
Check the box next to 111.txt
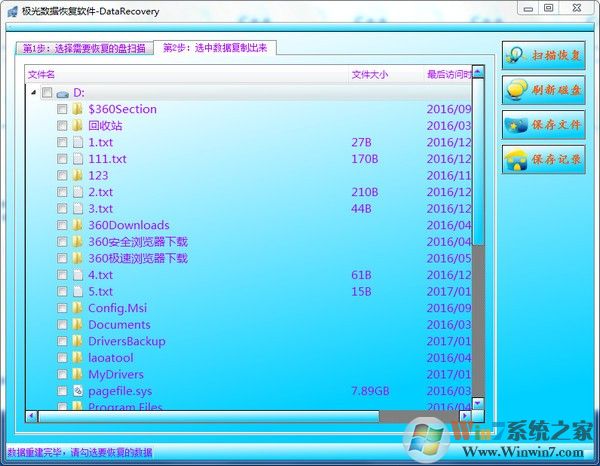point(62,159)
